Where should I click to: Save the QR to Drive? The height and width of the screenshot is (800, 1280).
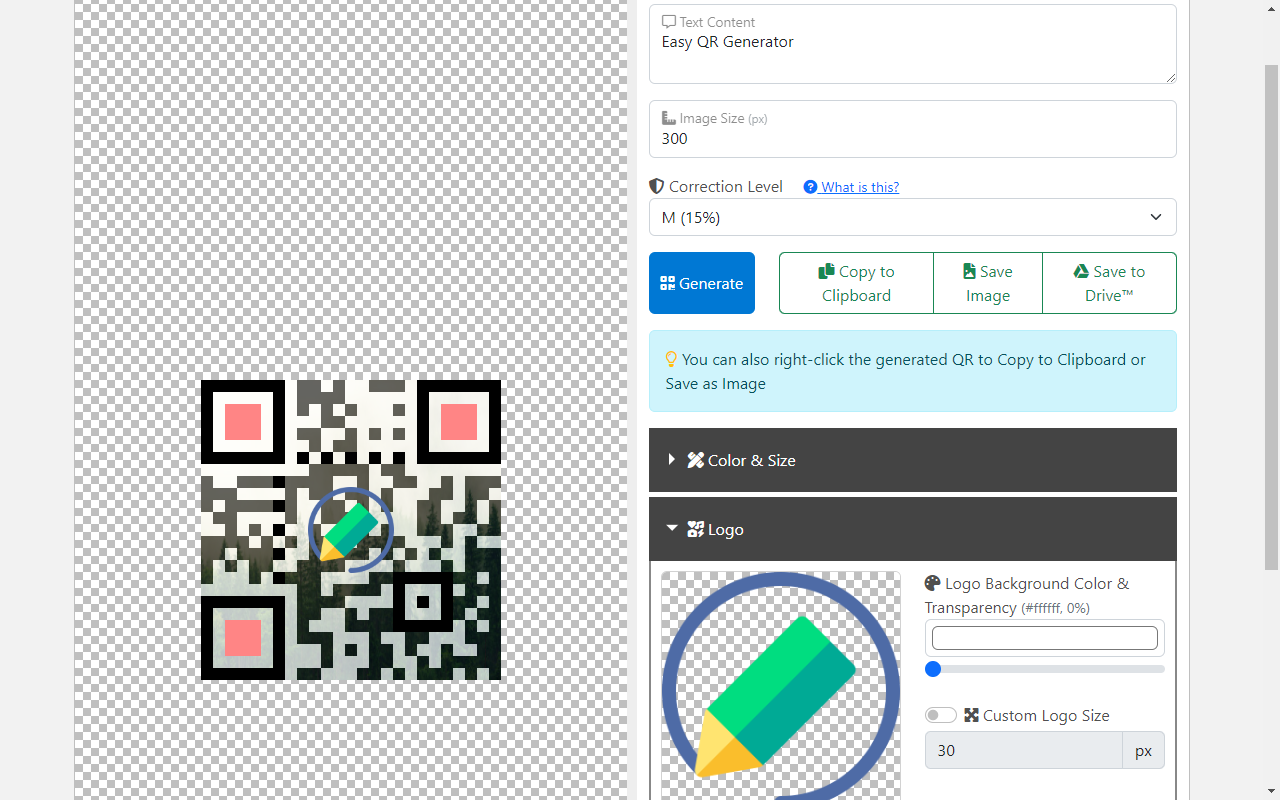tap(1109, 283)
